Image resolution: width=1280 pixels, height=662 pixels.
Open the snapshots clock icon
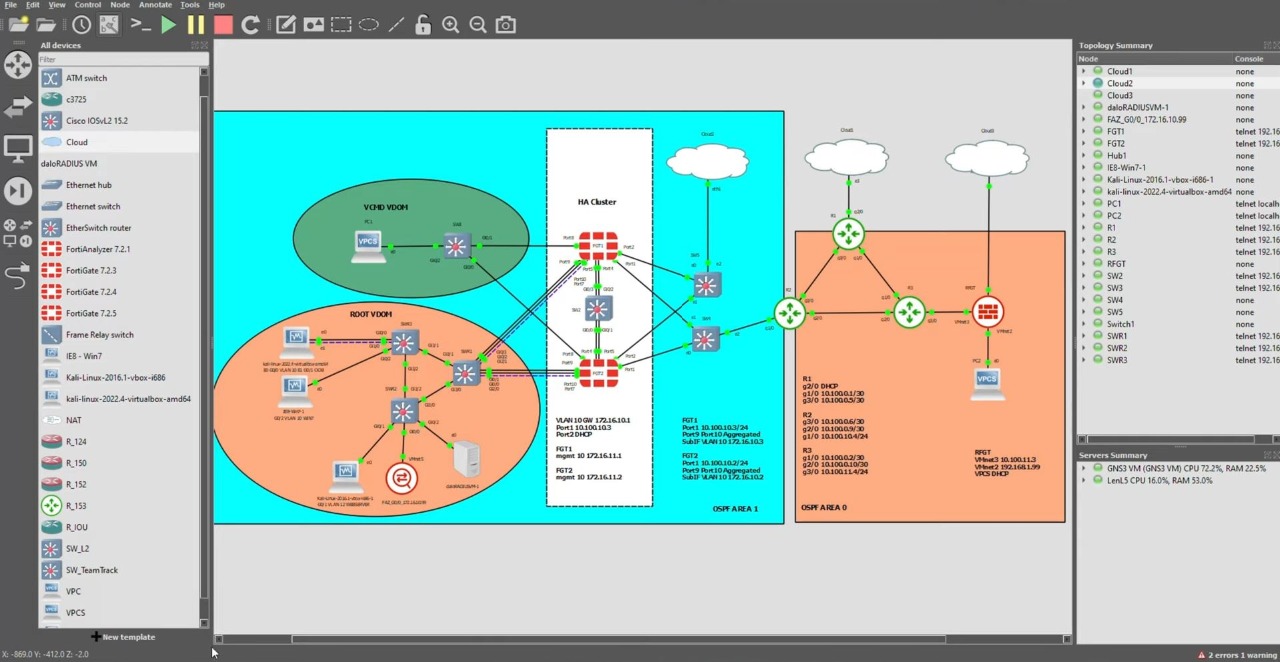(82, 25)
